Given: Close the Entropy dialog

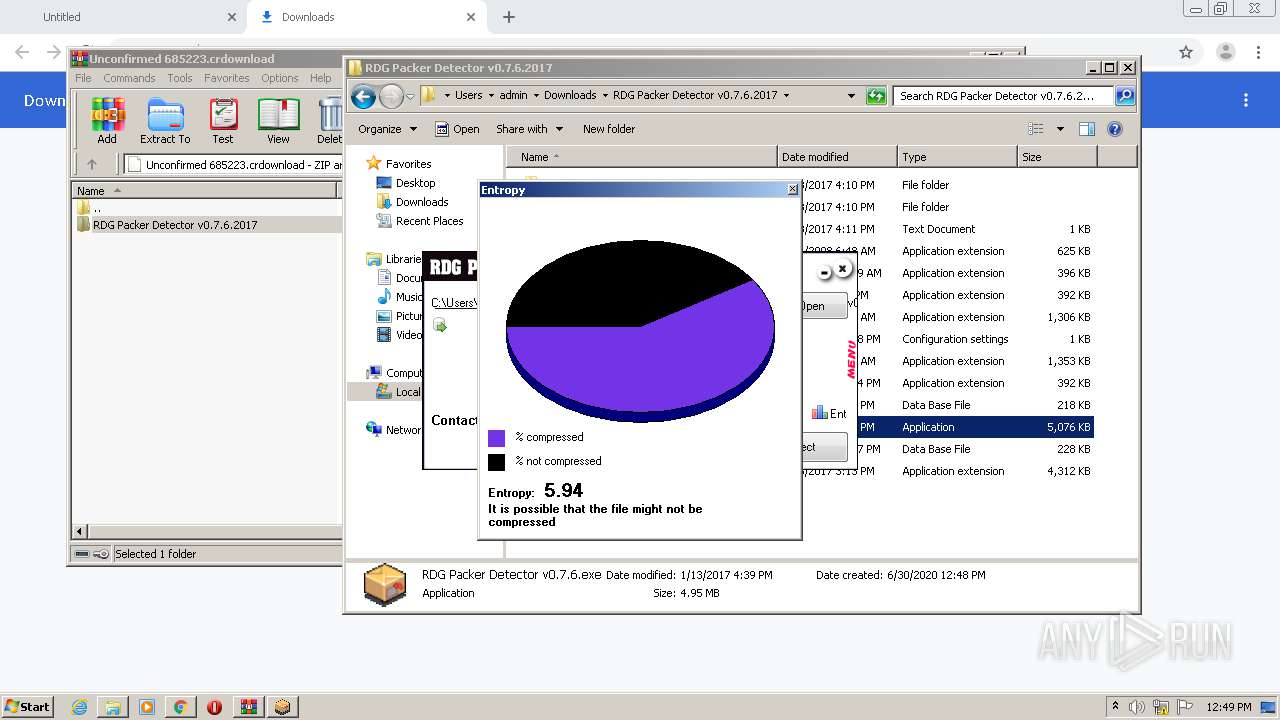Looking at the screenshot, I should click(792, 189).
